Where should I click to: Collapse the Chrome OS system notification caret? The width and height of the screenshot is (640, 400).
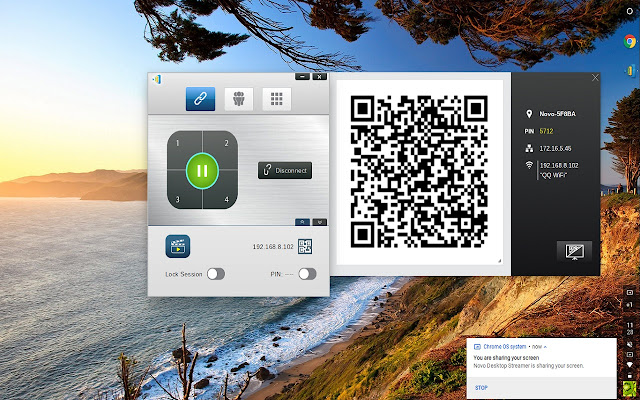[545, 347]
